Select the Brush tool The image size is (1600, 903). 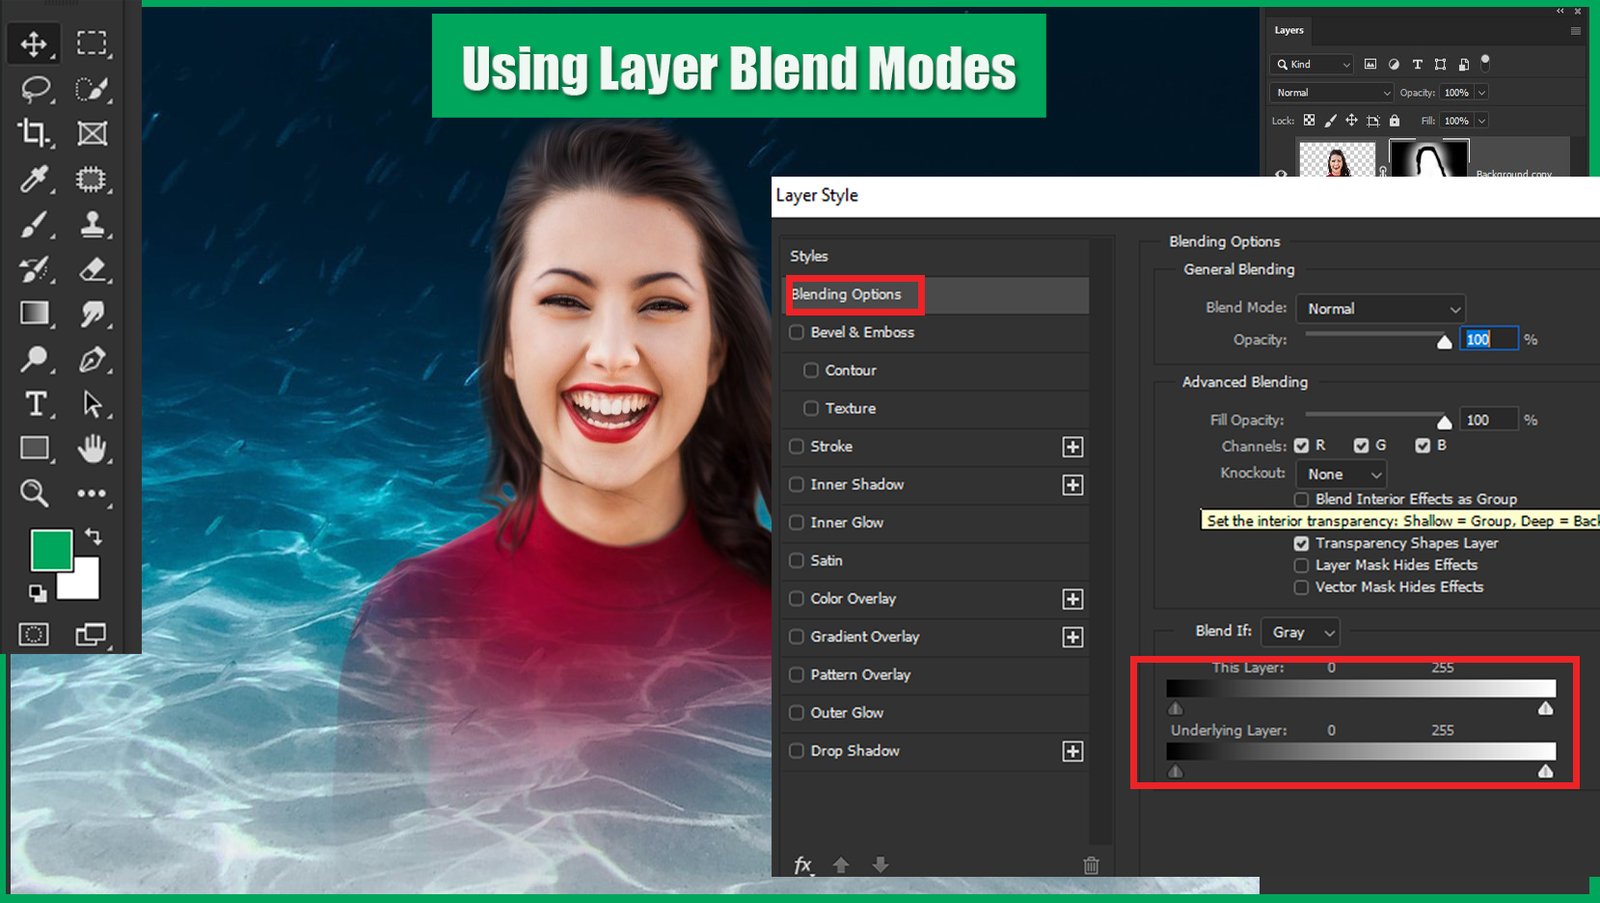point(34,224)
